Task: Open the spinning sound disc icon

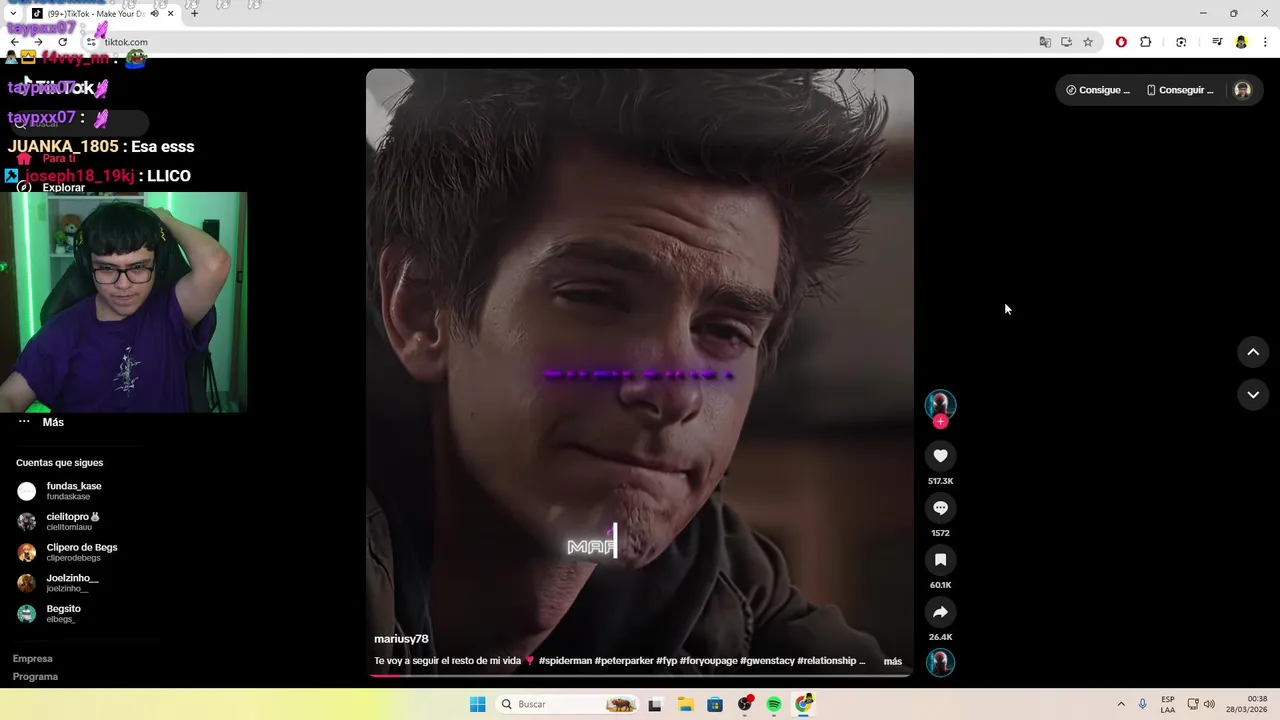Action: pyautogui.click(x=940, y=662)
